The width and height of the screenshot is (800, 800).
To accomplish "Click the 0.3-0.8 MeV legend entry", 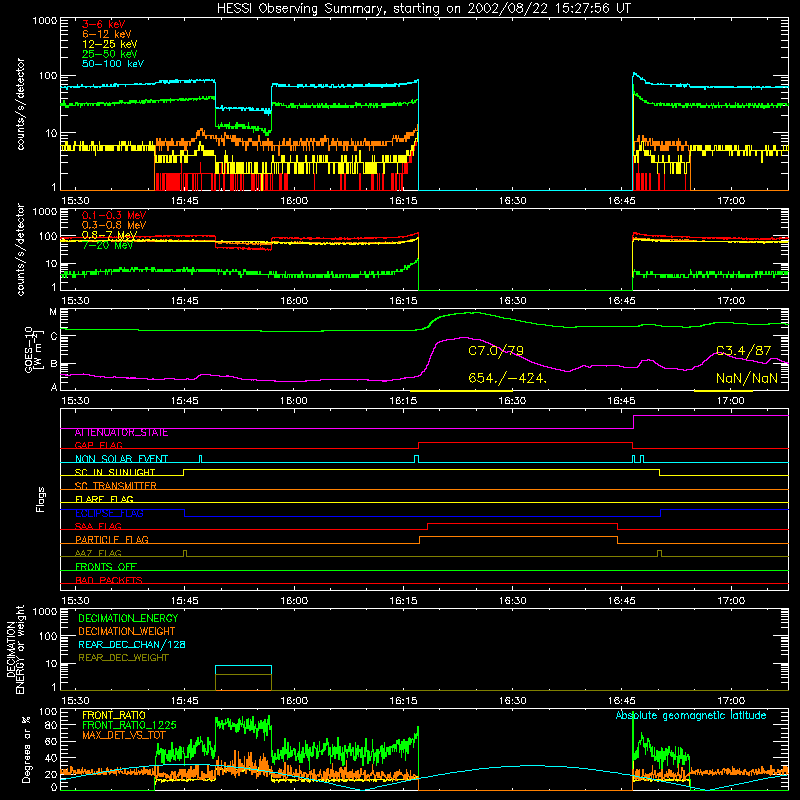I will (x=114, y=225).
